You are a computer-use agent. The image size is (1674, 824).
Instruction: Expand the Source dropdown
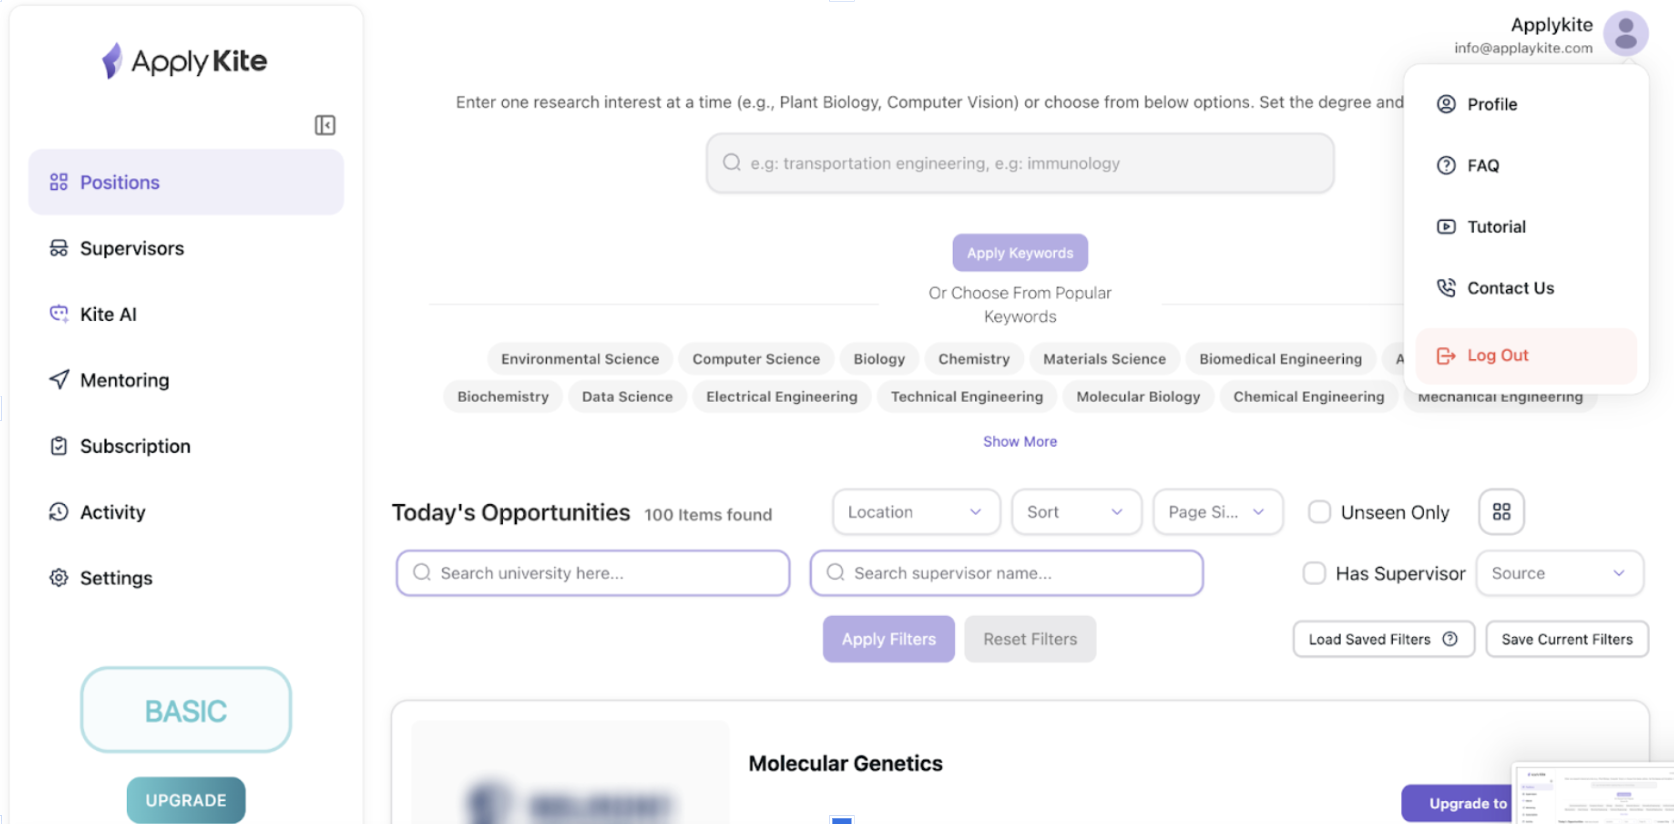[1559, 573]
